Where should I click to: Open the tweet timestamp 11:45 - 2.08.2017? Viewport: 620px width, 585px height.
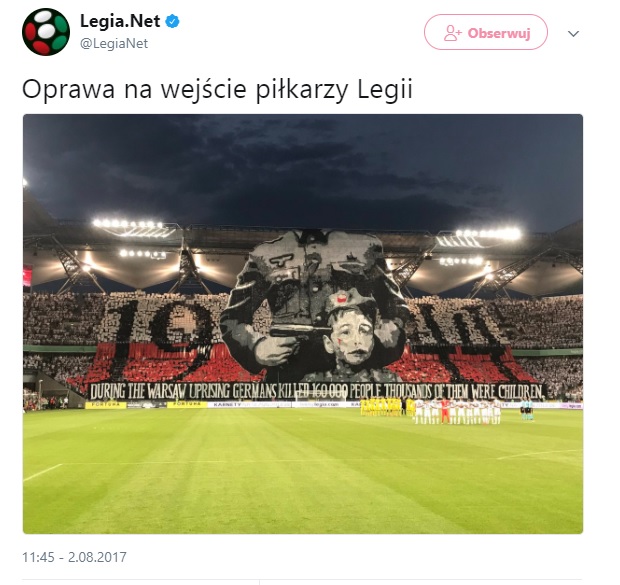pyautogui.click(x=74, y=557)
